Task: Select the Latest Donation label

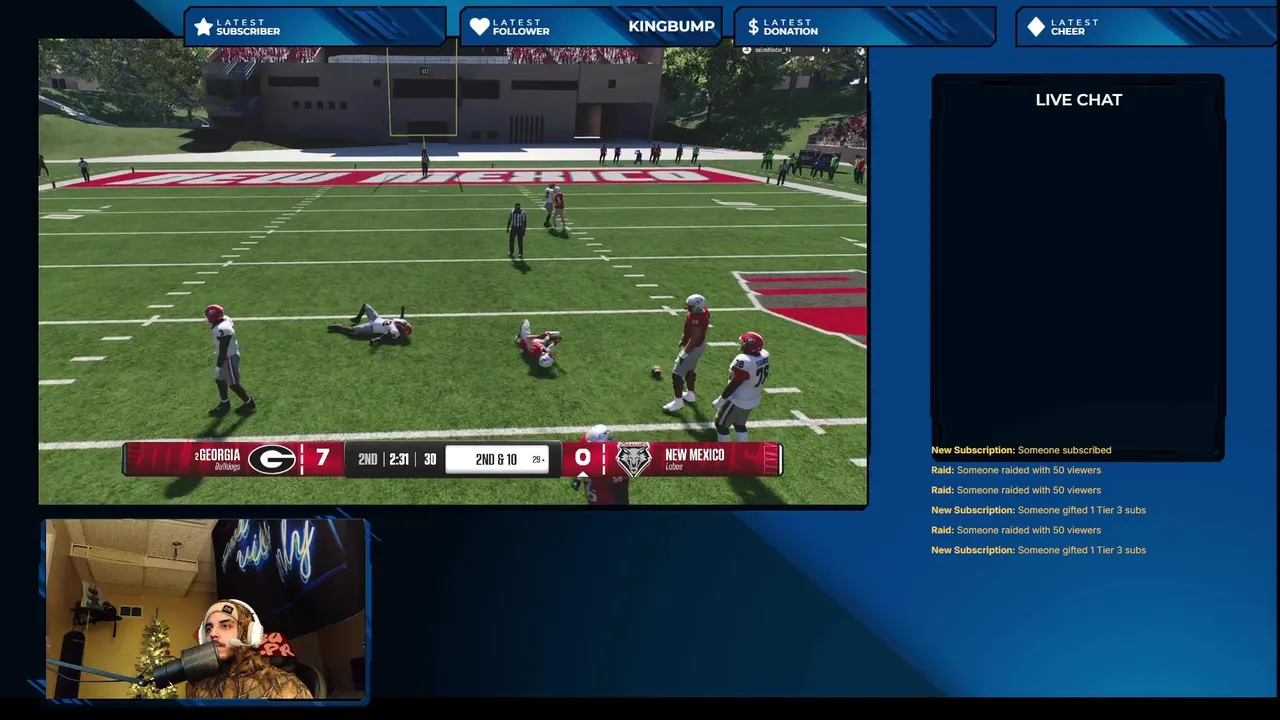Action: 790,27
